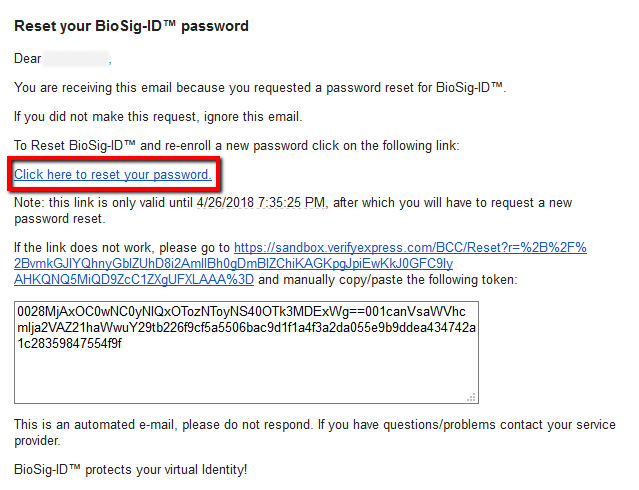
Task: Click the URL segment ending in AAA%3D
Action: tap(134, 280)
